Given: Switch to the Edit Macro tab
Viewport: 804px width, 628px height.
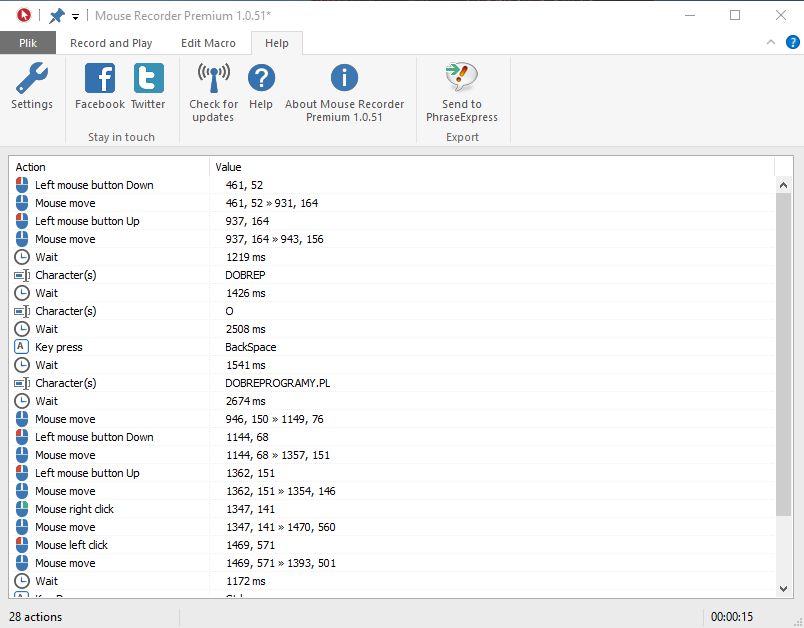Looking at the screenshot, I should [x=208, y=43].
